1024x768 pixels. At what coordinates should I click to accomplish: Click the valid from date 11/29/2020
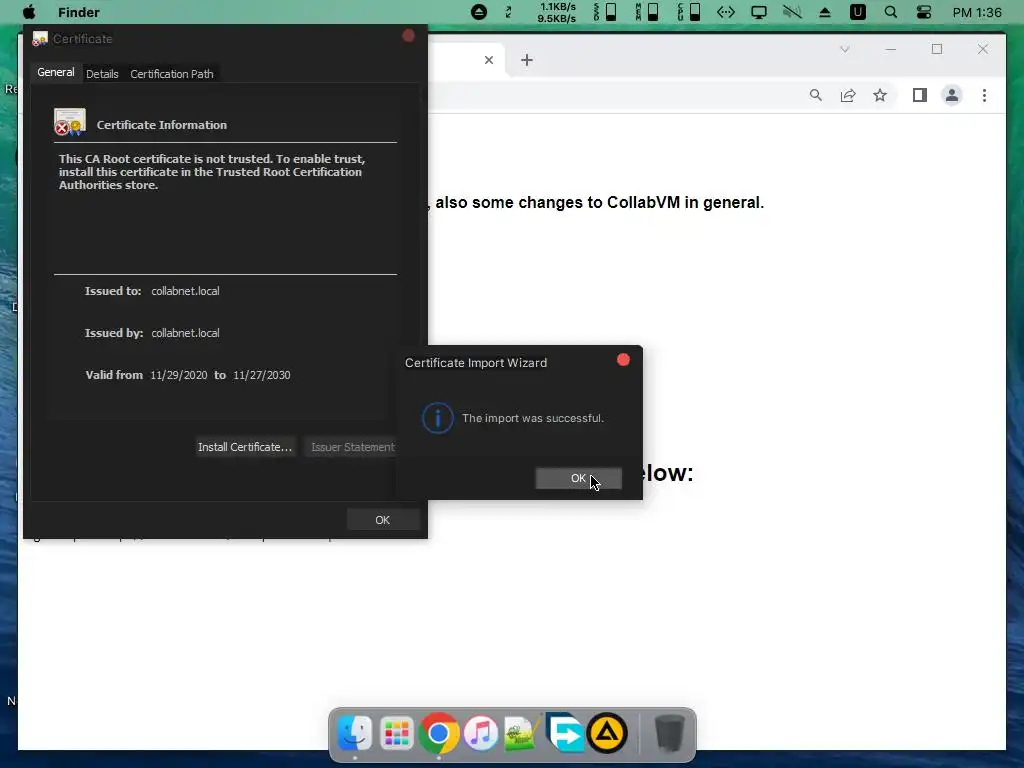point(178,375)
